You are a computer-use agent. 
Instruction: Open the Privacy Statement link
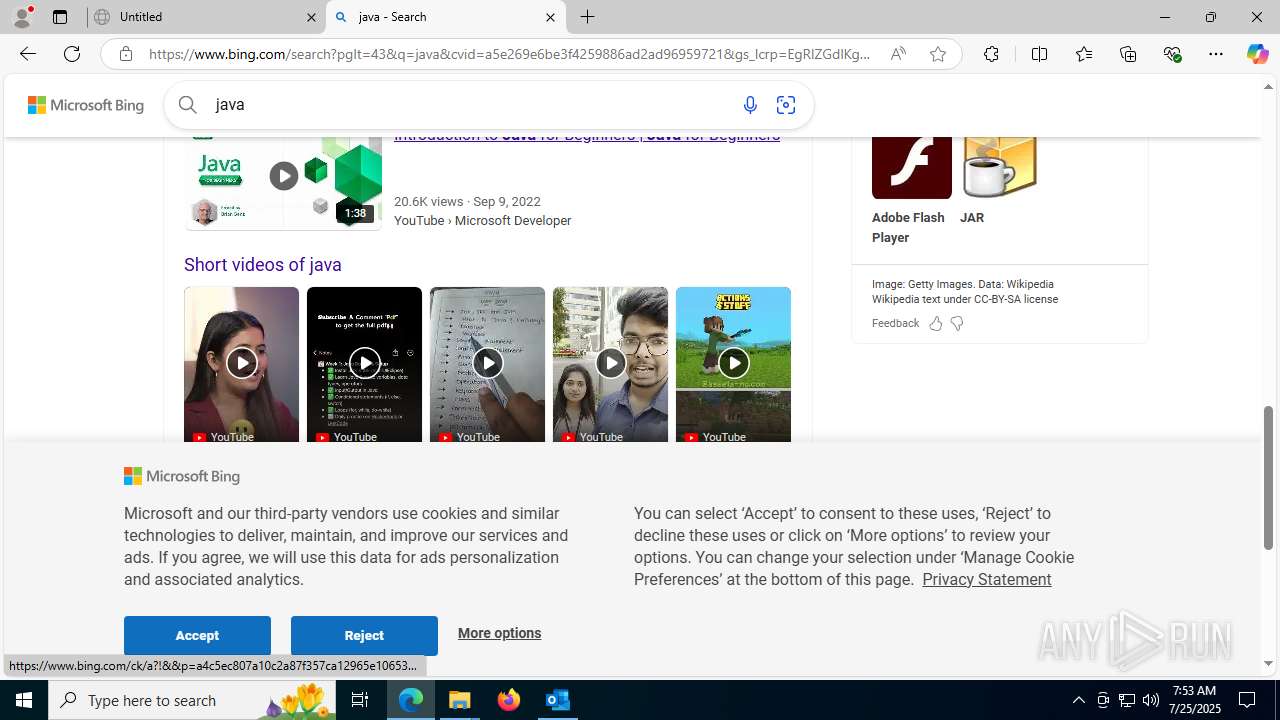click(x=986, y=580)
